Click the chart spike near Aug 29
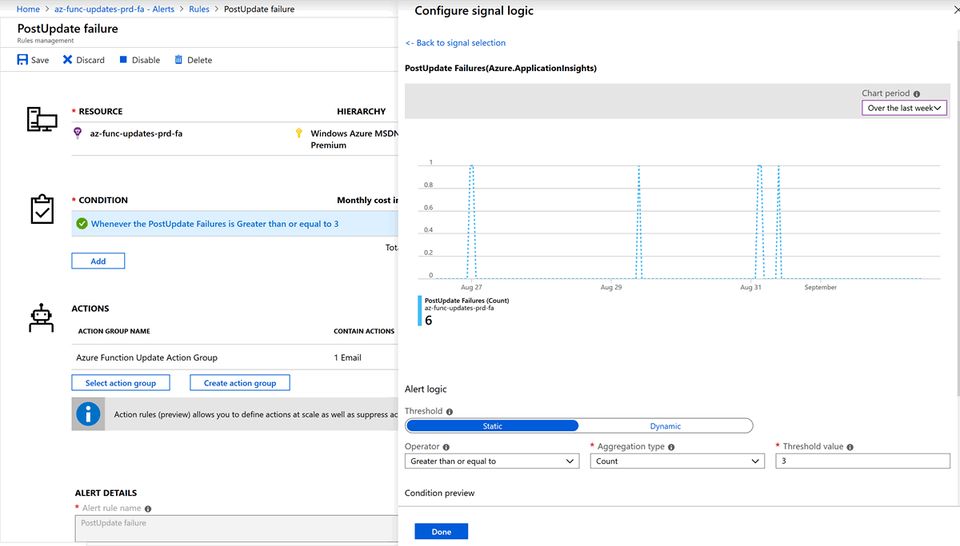The width and height of the screenshot is (960, 546). [639, 222]
